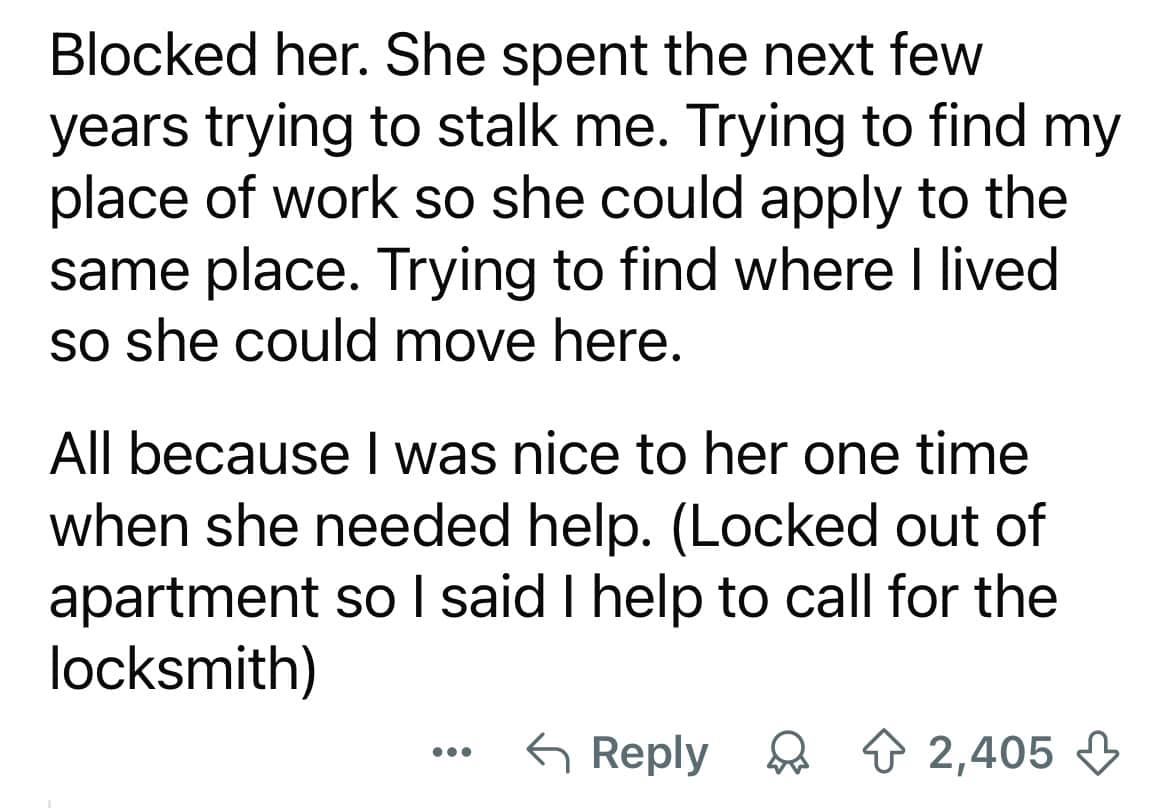Click the line "so she could move here."

pos(365,341)
